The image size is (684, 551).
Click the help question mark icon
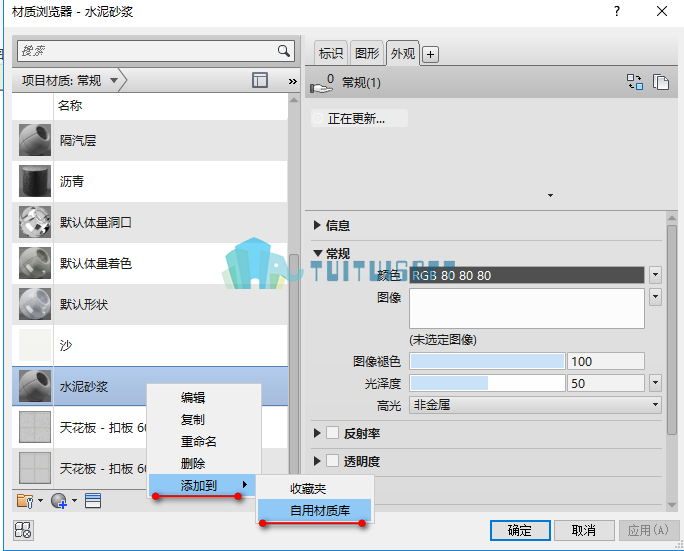(617, 11)
